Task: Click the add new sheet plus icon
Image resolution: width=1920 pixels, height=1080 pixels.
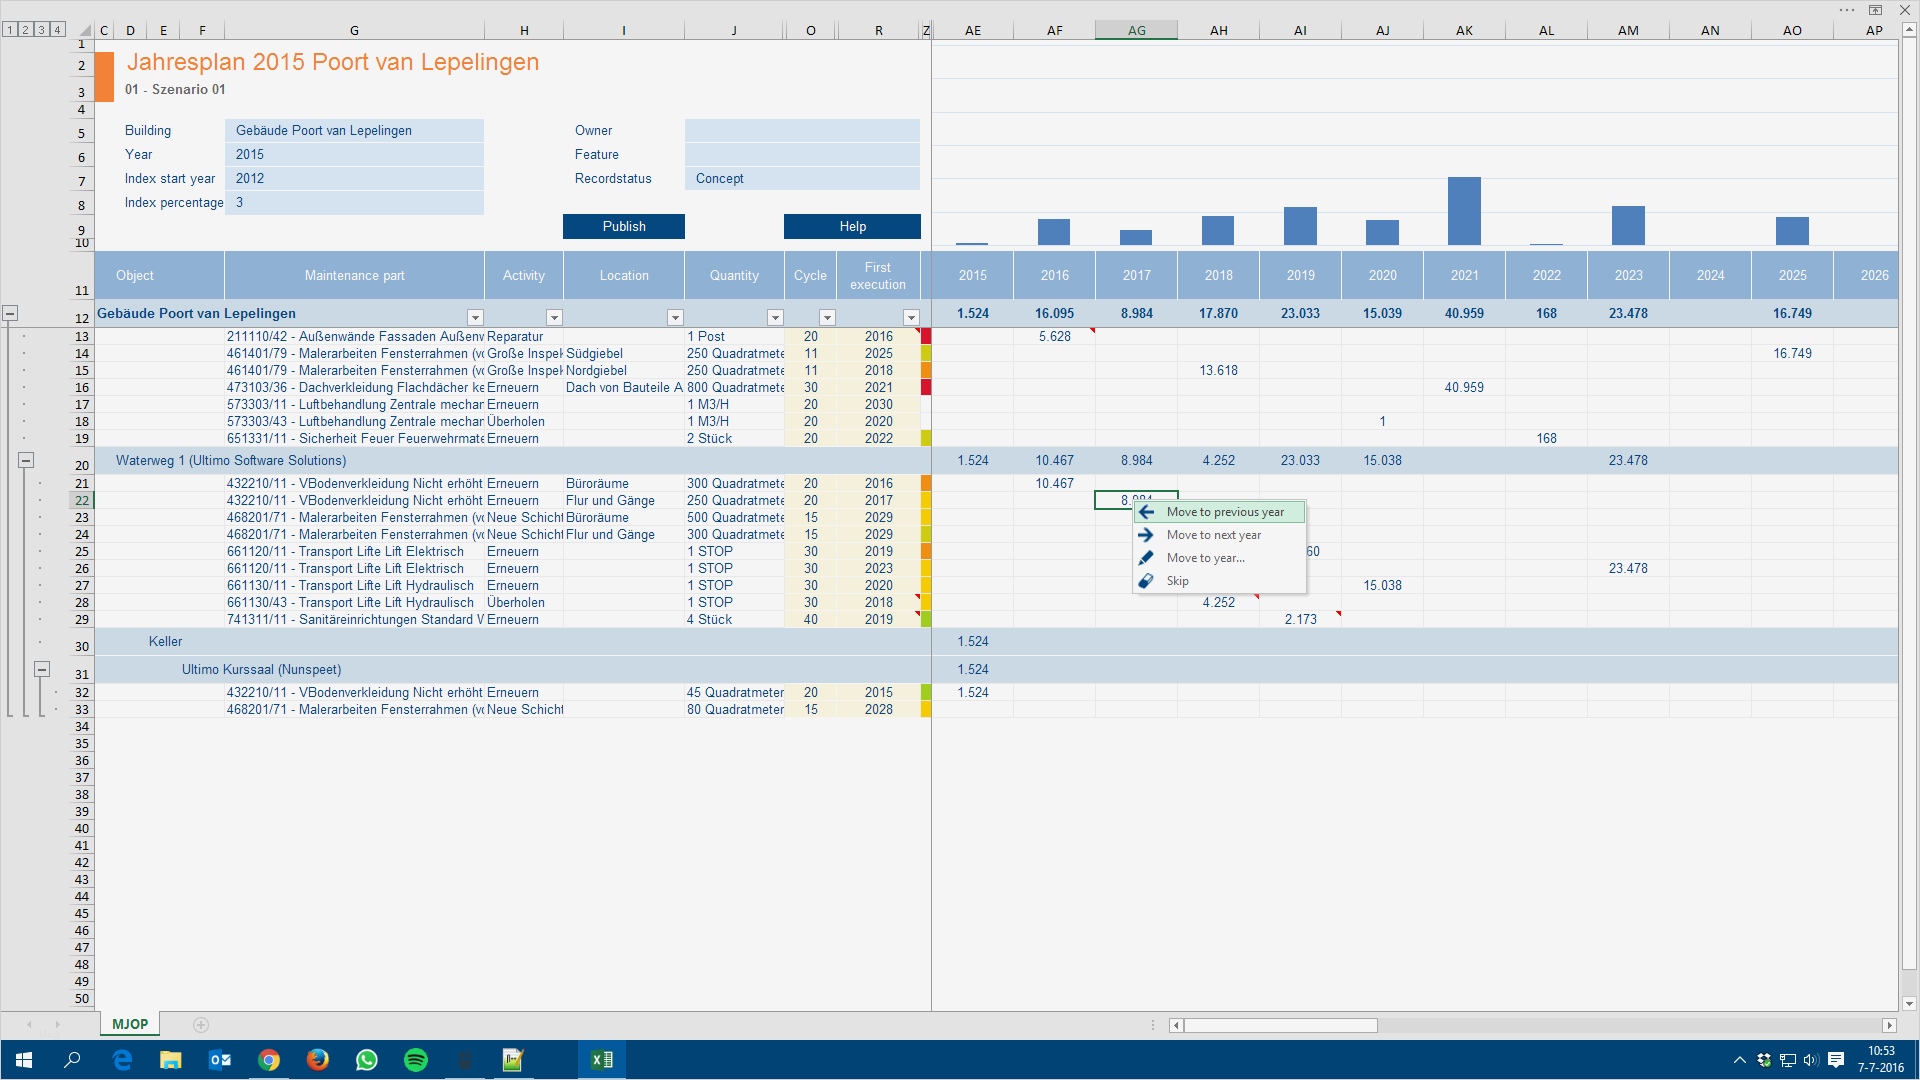Action: pos(201,1025)
